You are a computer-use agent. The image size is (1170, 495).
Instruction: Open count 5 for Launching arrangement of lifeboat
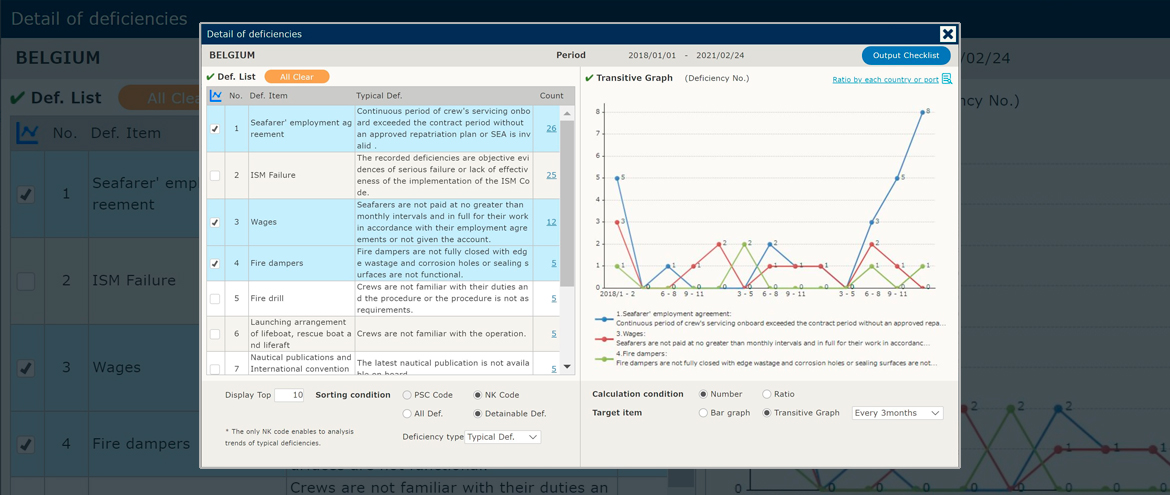click(554, 334)
